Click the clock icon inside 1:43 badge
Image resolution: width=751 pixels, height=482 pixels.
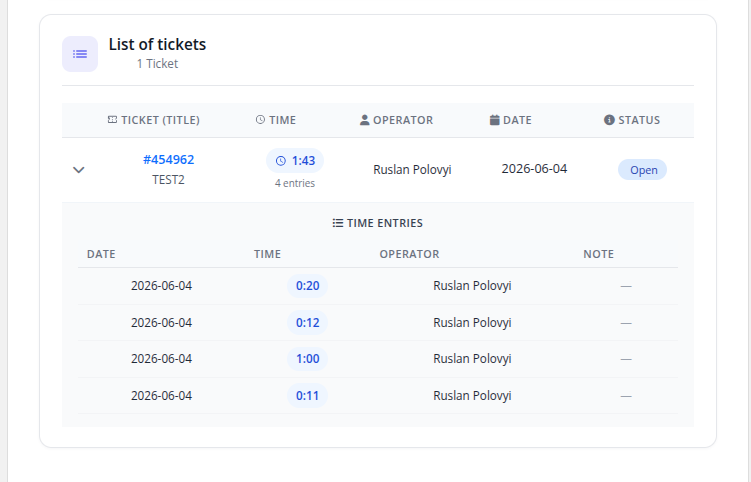(281, 161)
